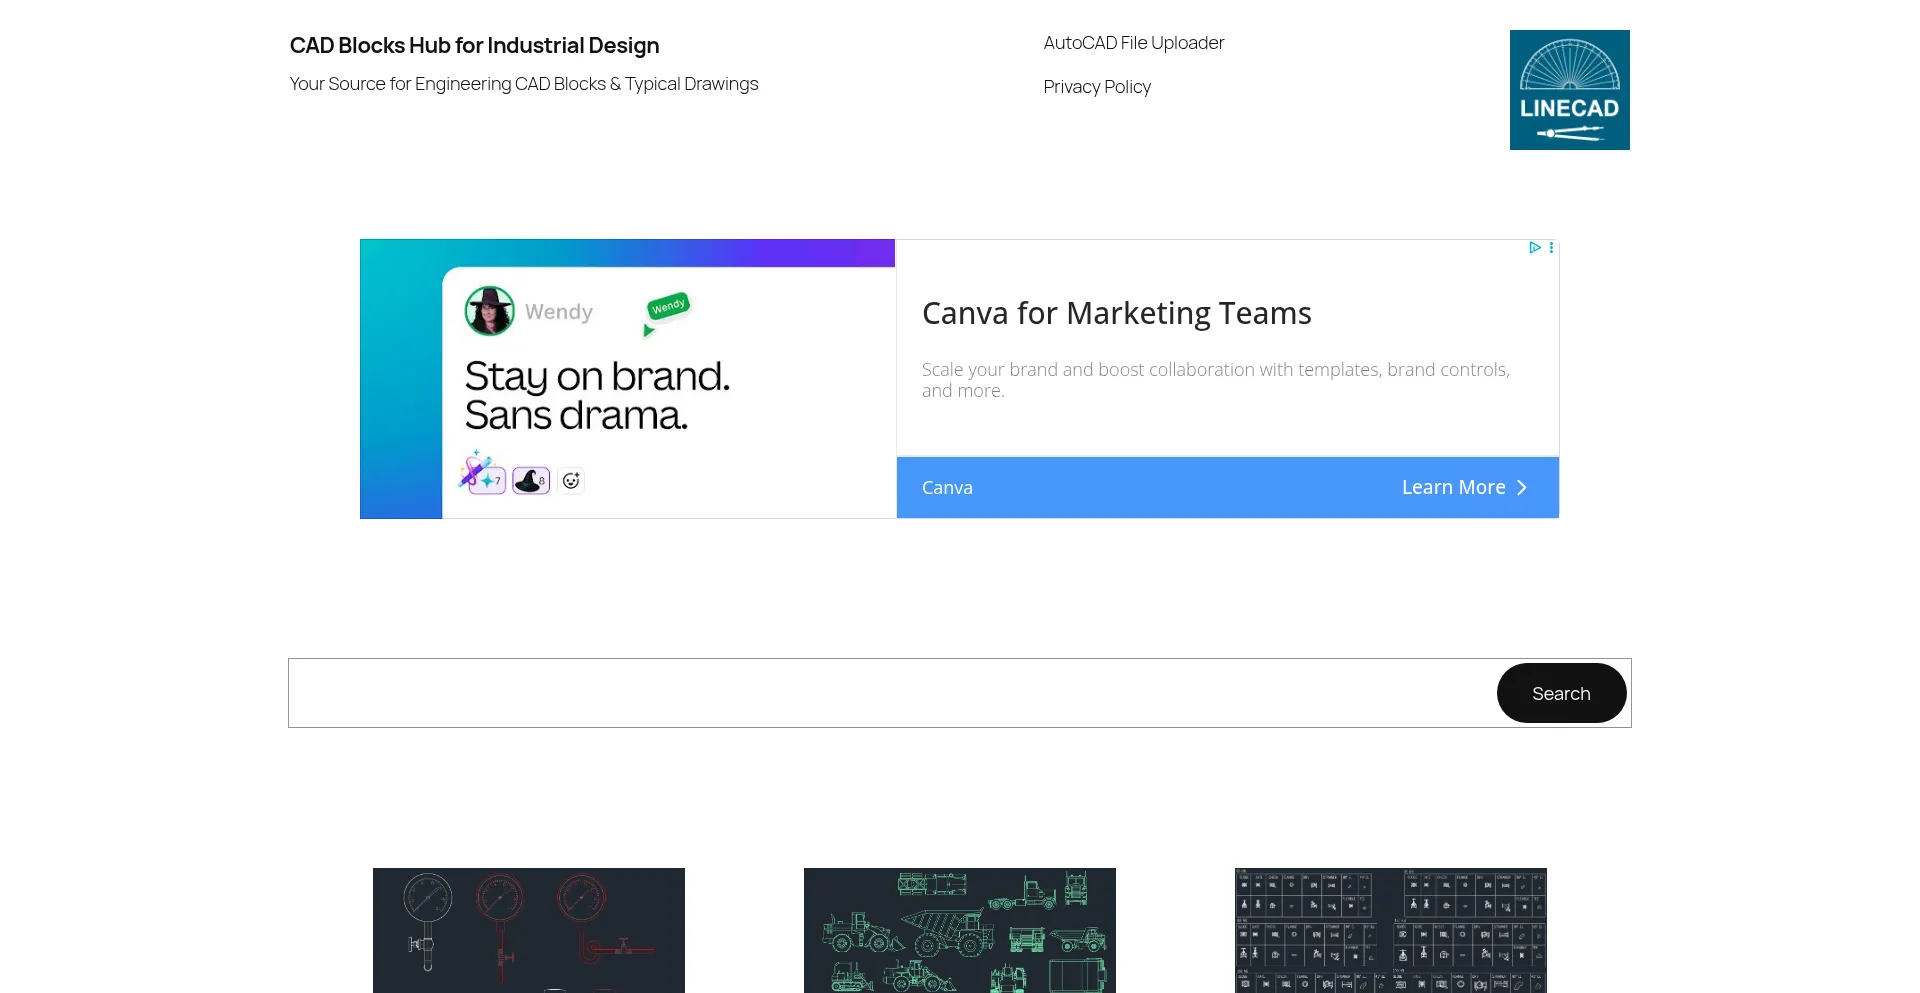The height and width of the screenshot is (993, 1920).
Task: Click the witch hat sticker icon
Action: [x=530, y=480]
